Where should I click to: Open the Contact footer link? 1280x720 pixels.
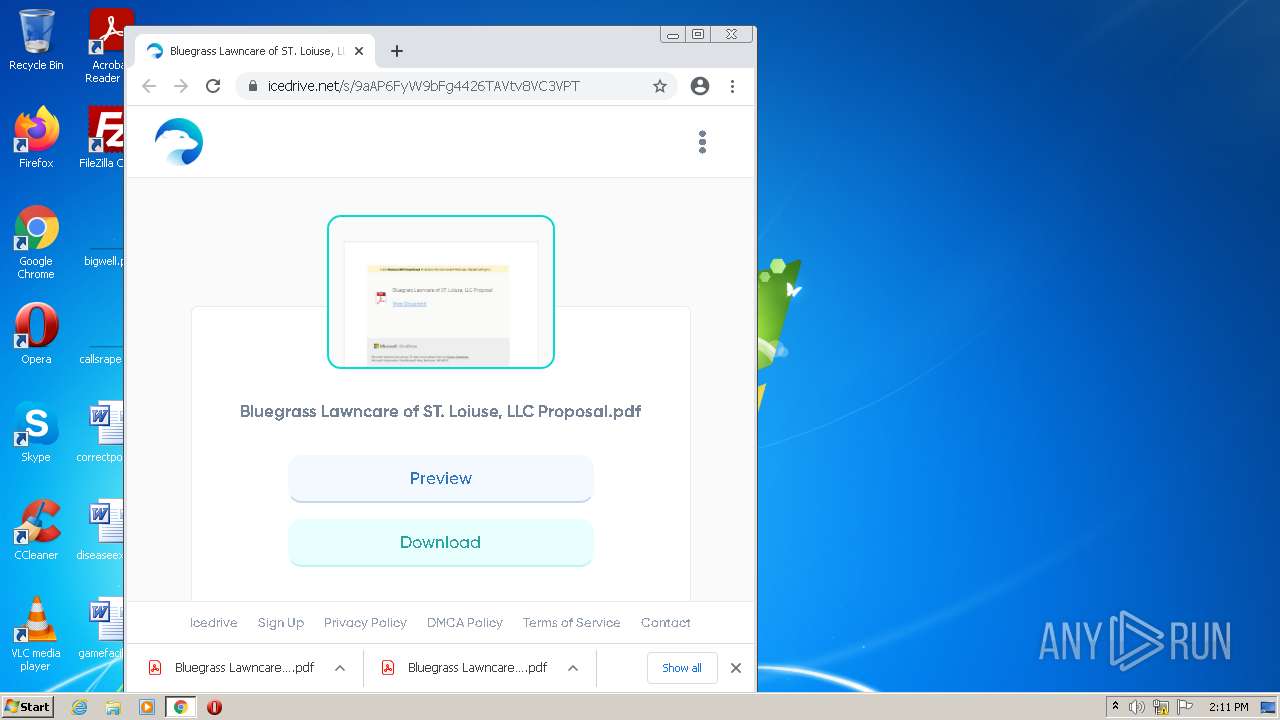click(666, 622)
